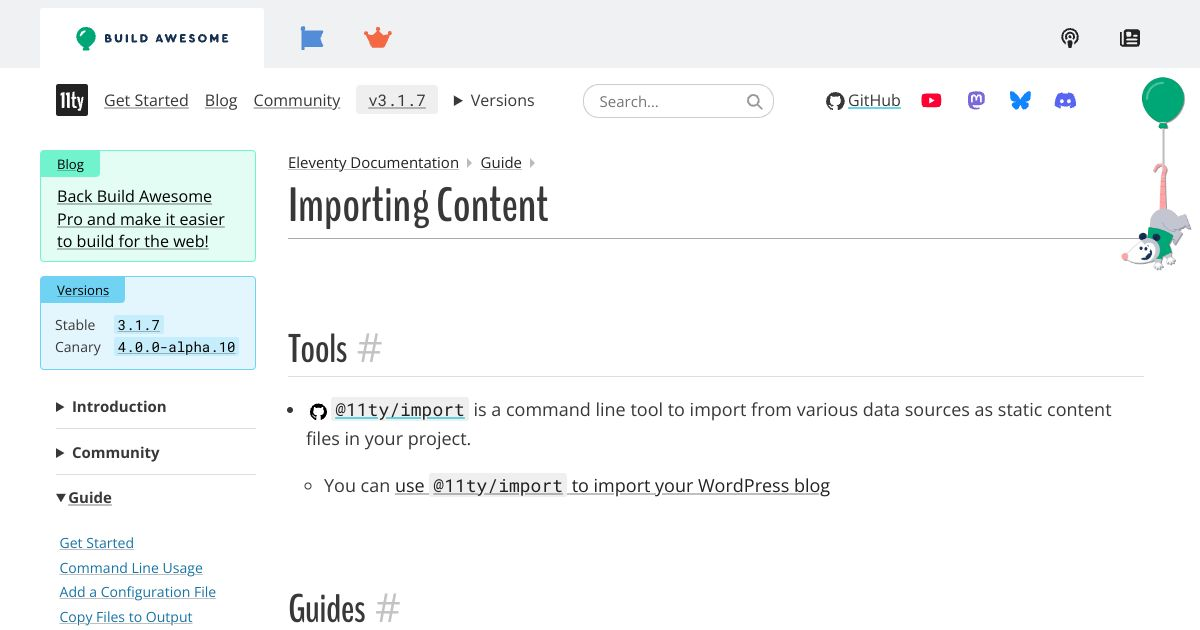The width and height of the screenshot is (1200, 630).
Task: Open the Blog label in sidebar box
Action: click(70, 164)
